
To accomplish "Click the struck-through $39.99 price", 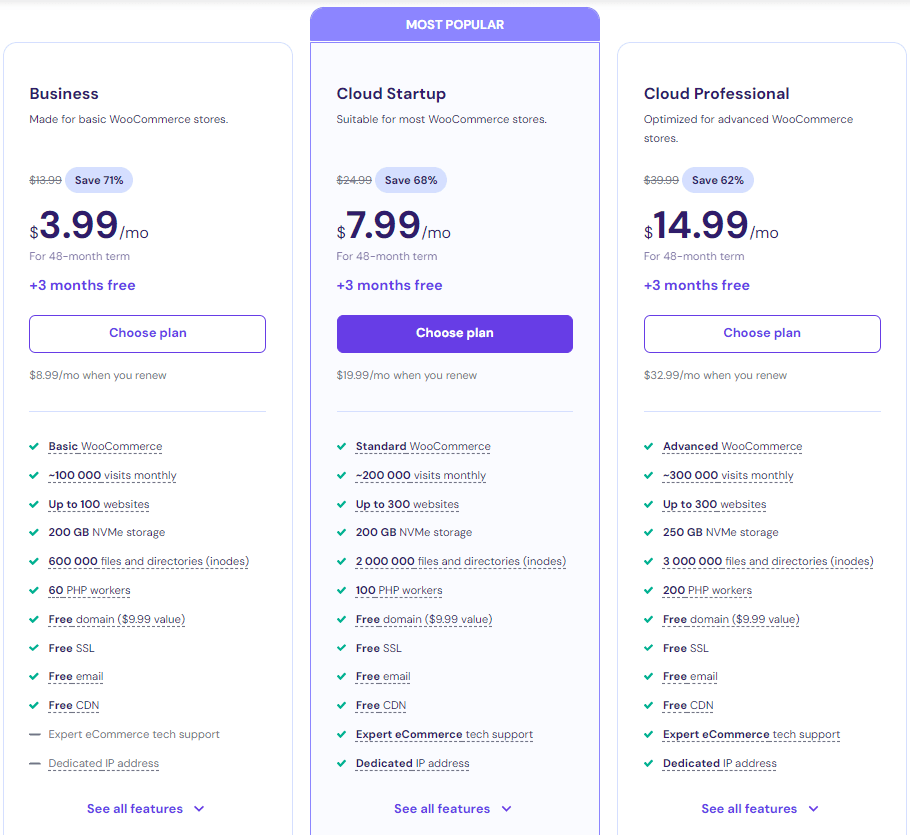I will 661,180.
